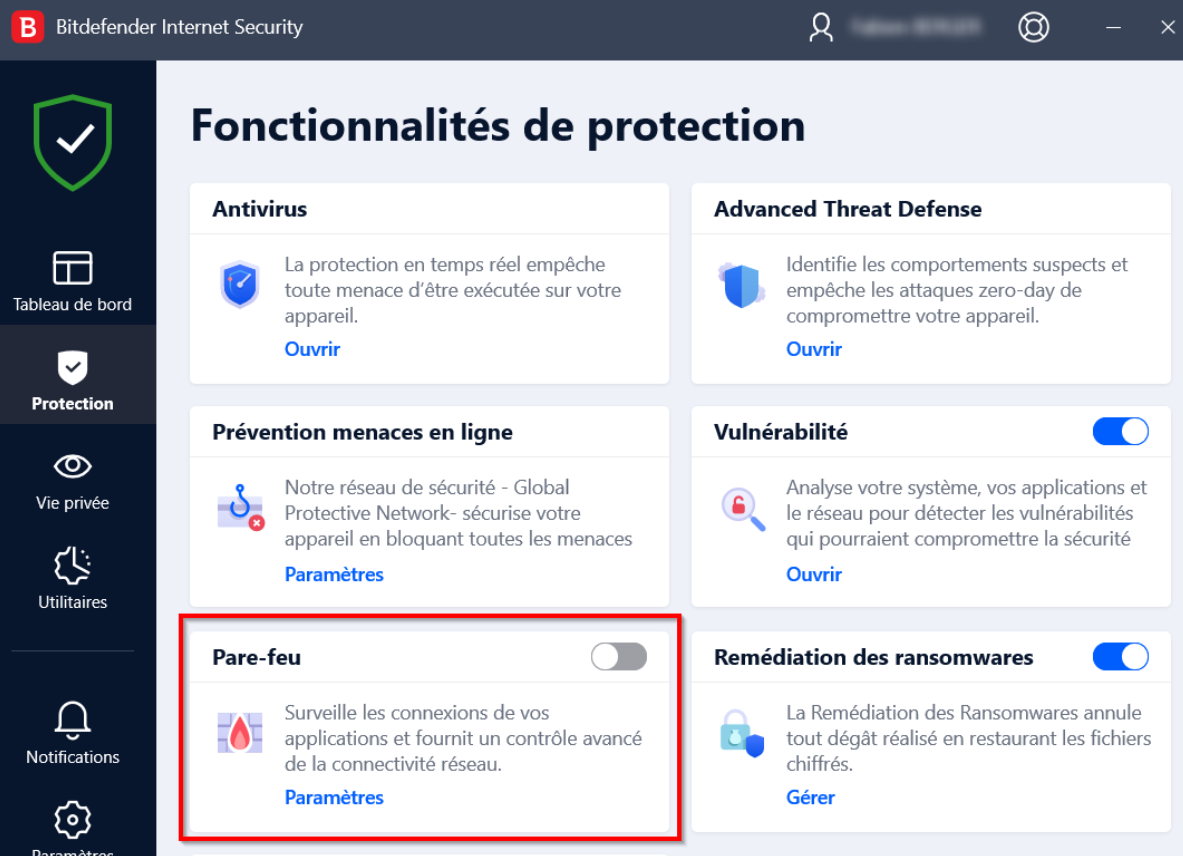Open the user account icon
Viewport: 1183px width, 856px height.
821,27
